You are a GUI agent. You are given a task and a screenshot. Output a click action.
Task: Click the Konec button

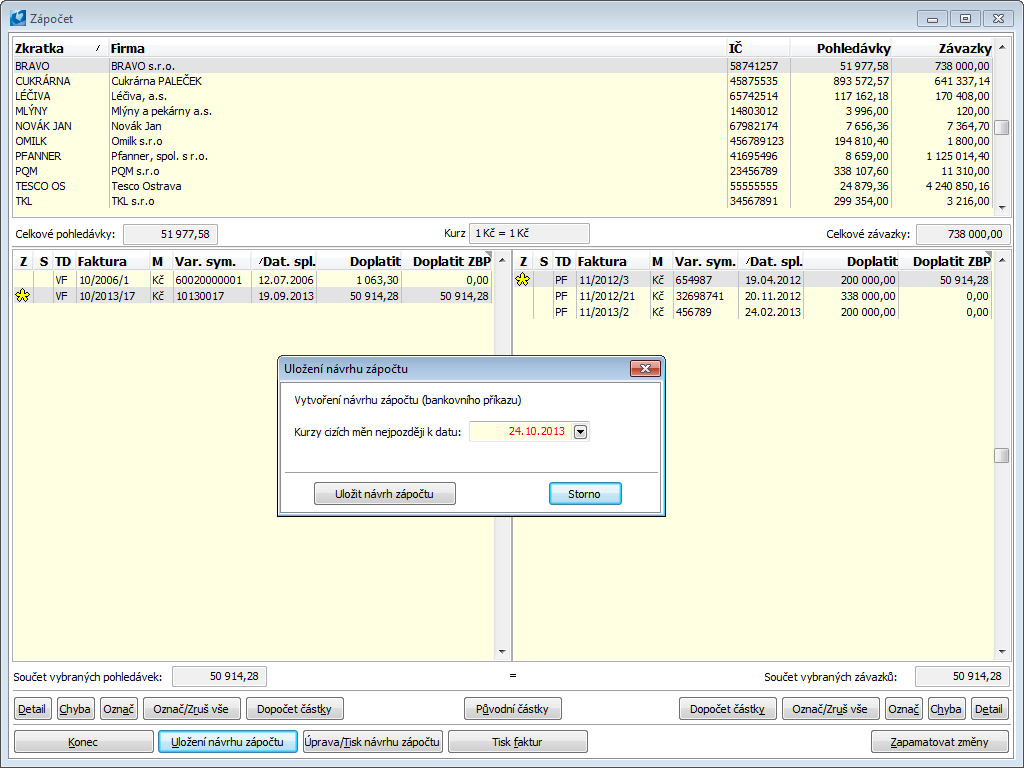click(x=84, y=742)
